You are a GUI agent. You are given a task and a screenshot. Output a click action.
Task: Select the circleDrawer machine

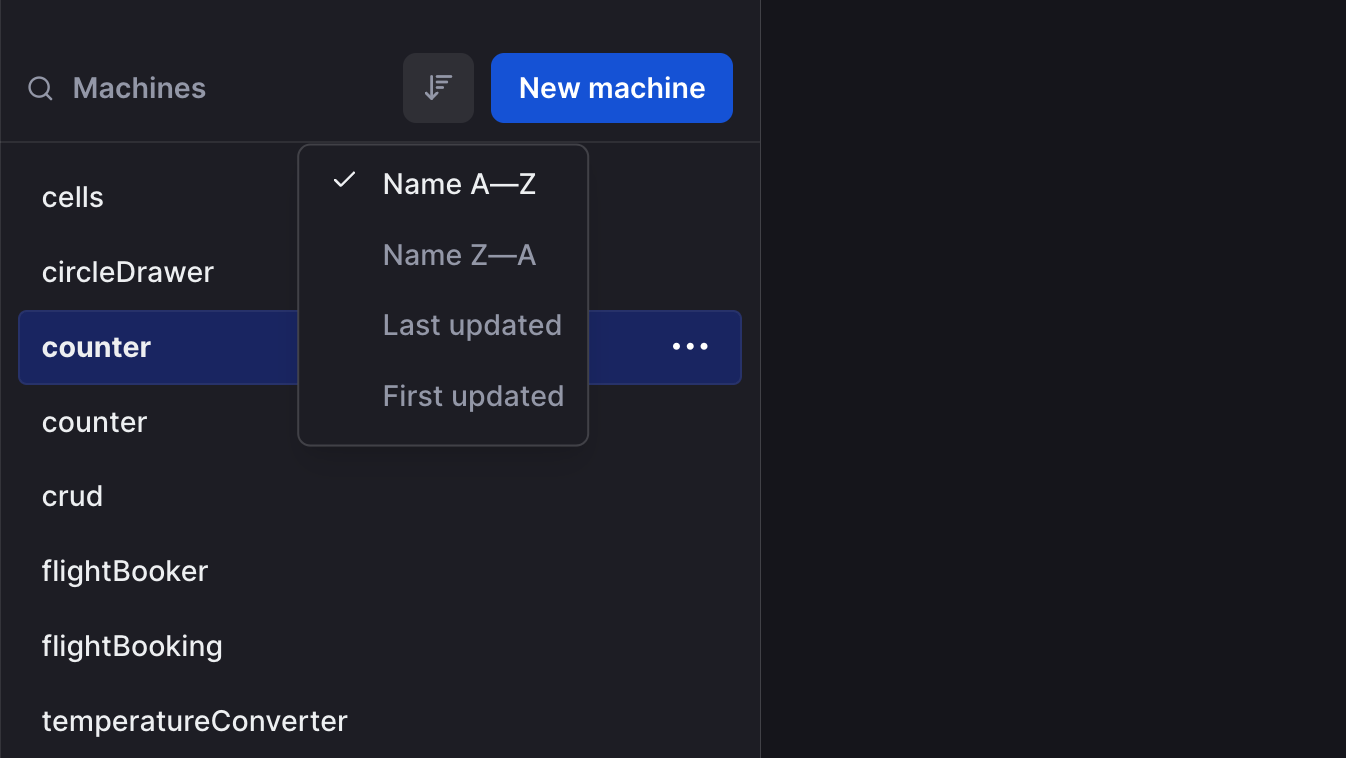pos(128,272)
